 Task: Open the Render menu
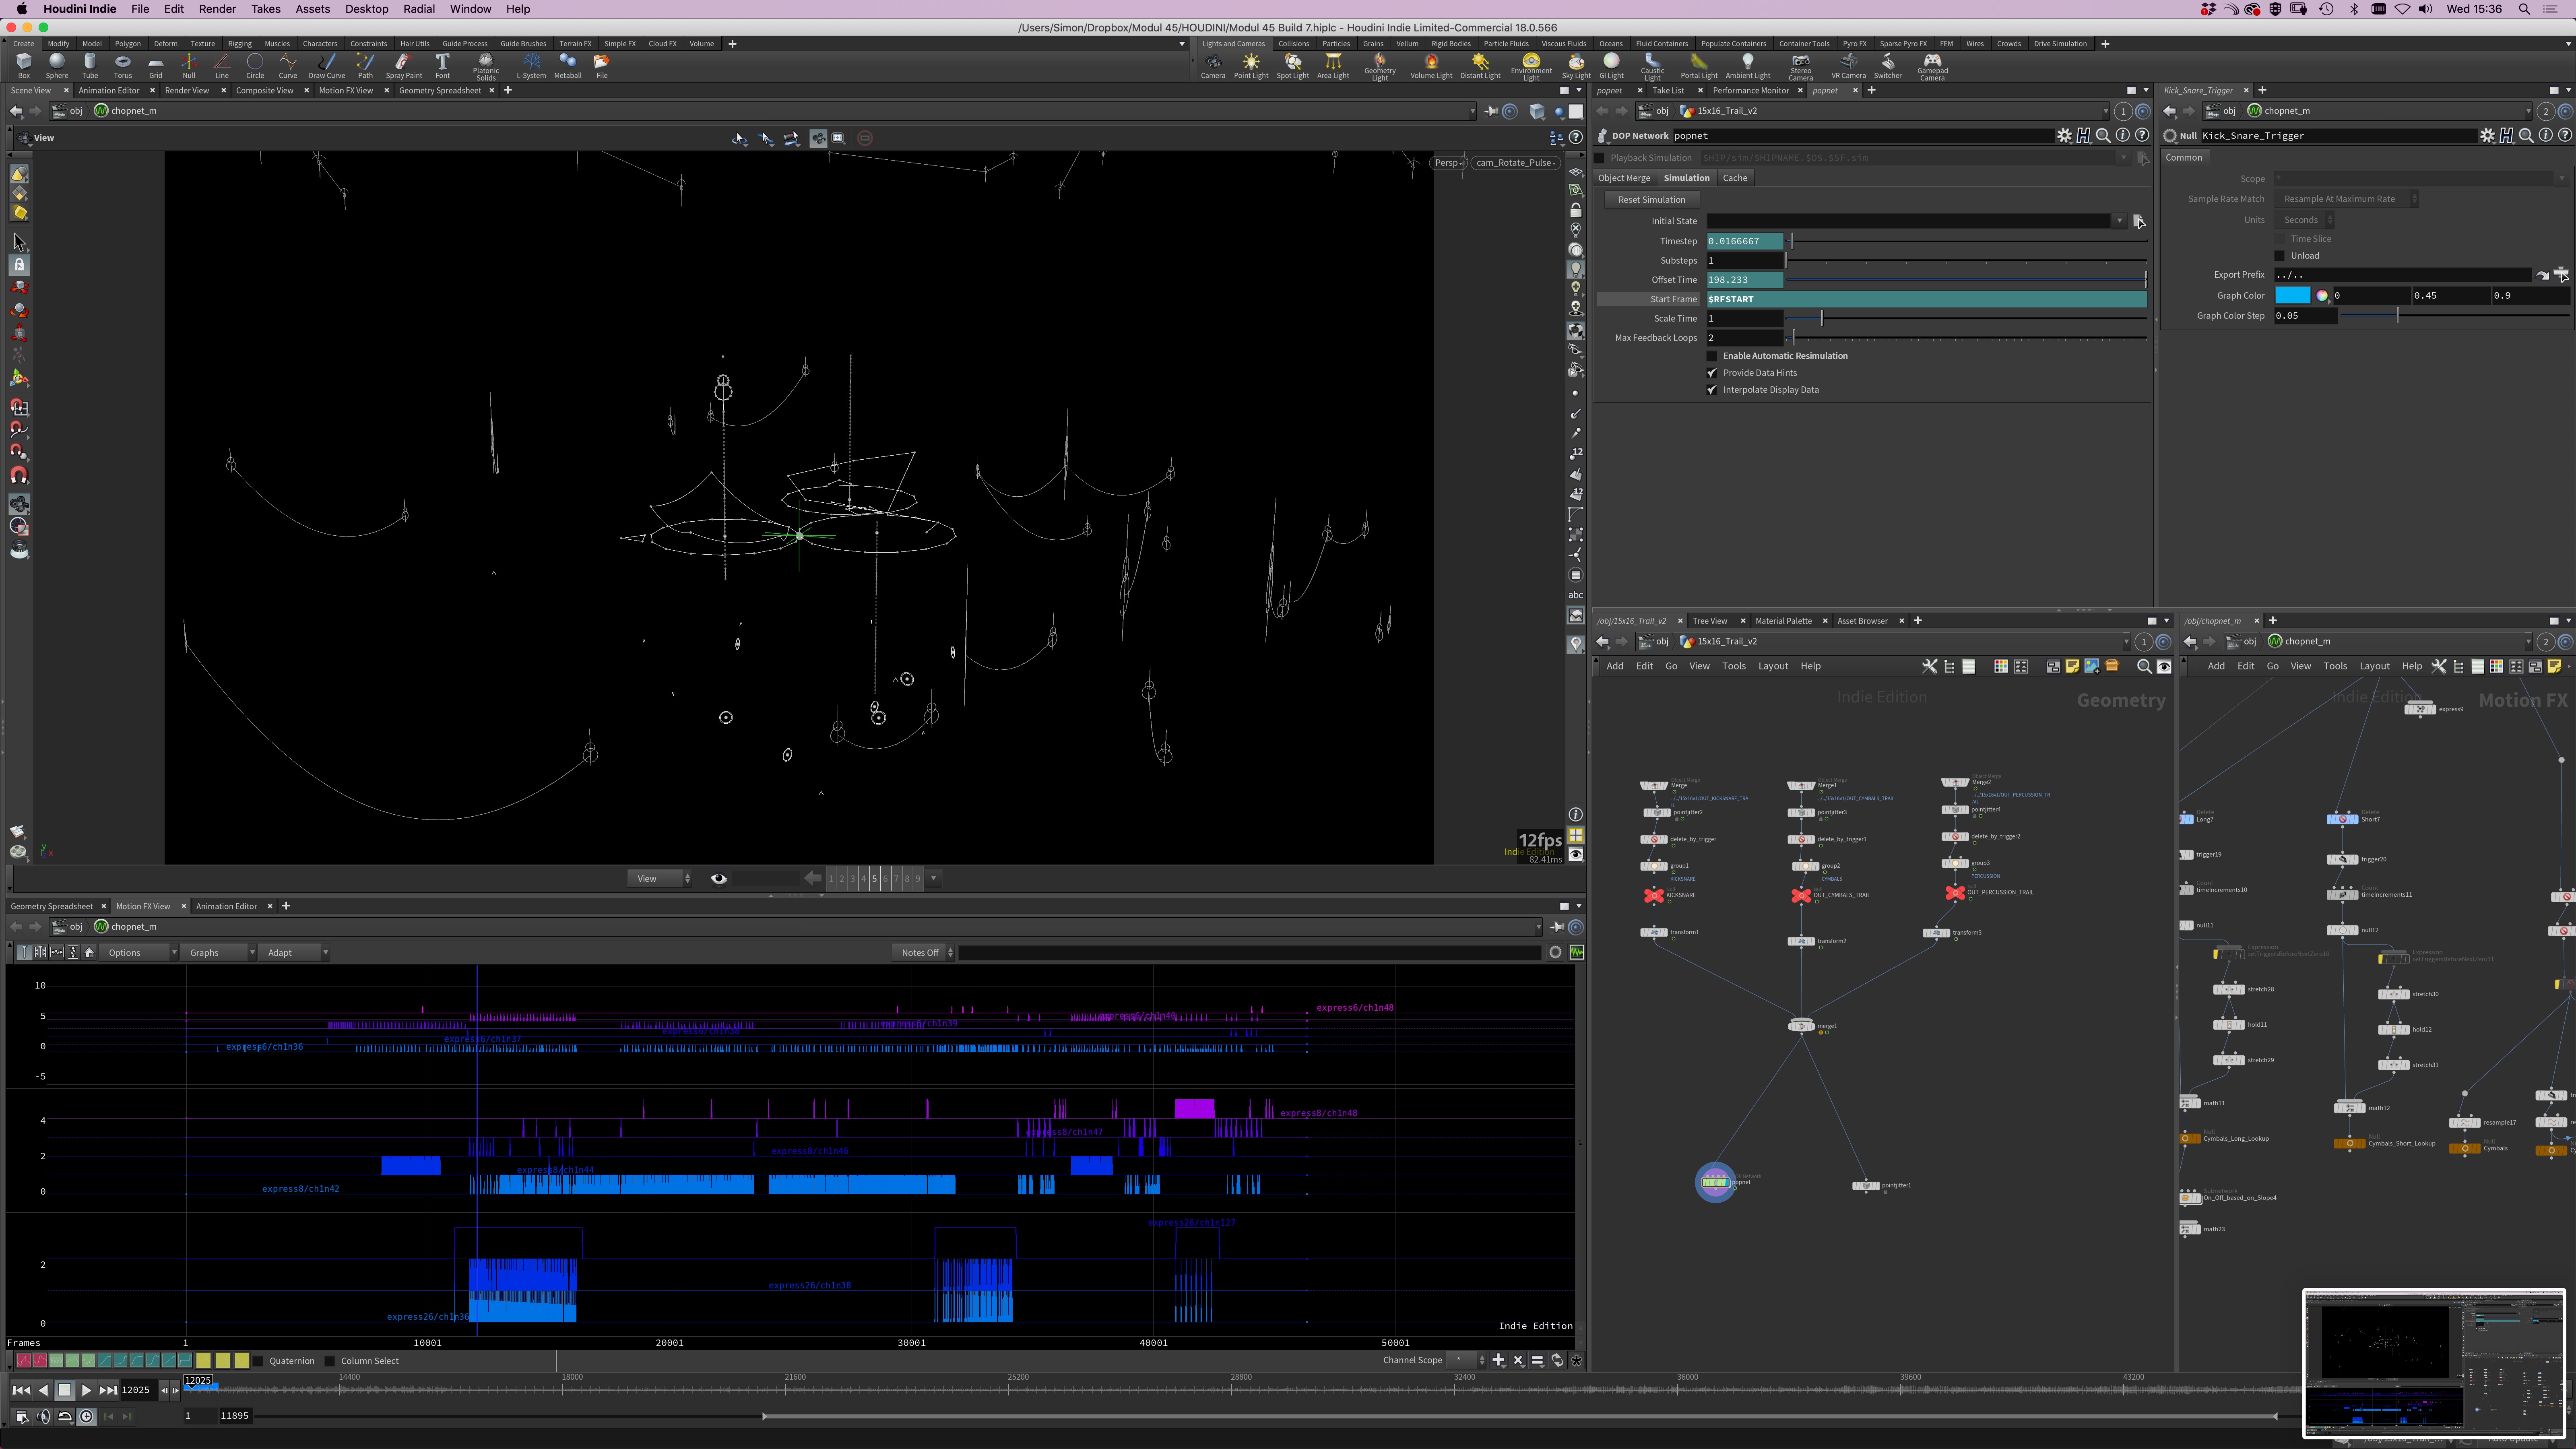(x=217, y=9)
